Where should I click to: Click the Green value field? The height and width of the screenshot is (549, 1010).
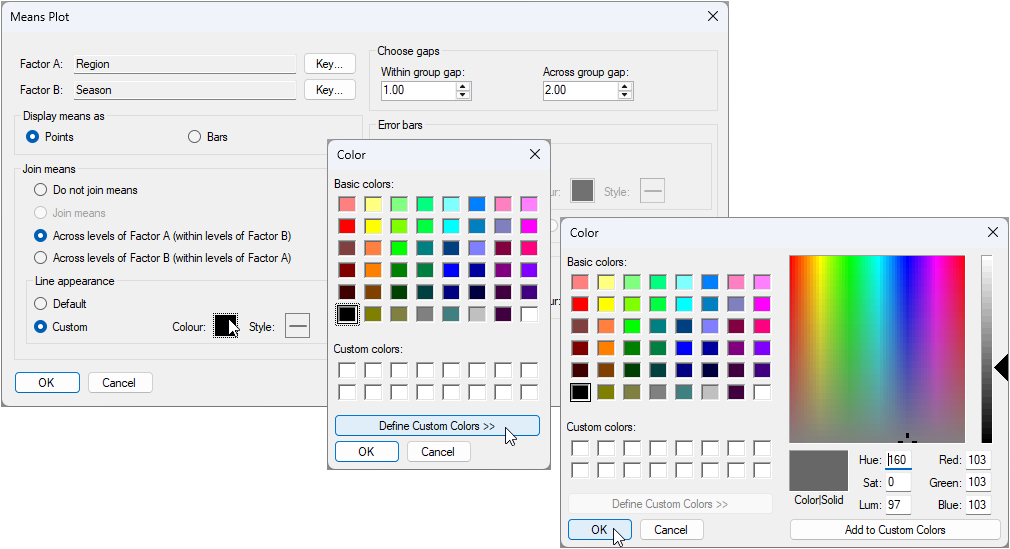(x=978, y=483)
